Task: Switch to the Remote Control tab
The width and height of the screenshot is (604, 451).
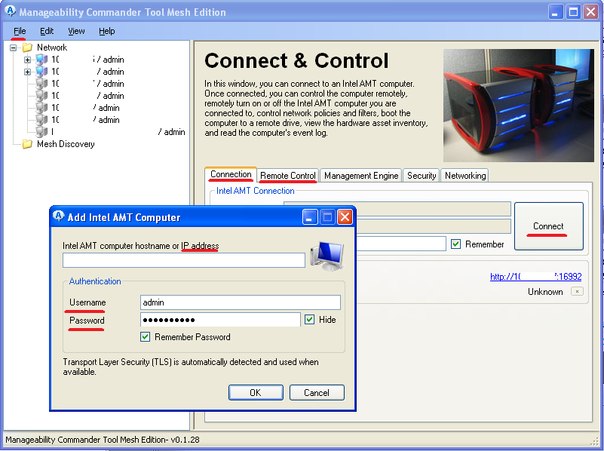Action: 288,176
